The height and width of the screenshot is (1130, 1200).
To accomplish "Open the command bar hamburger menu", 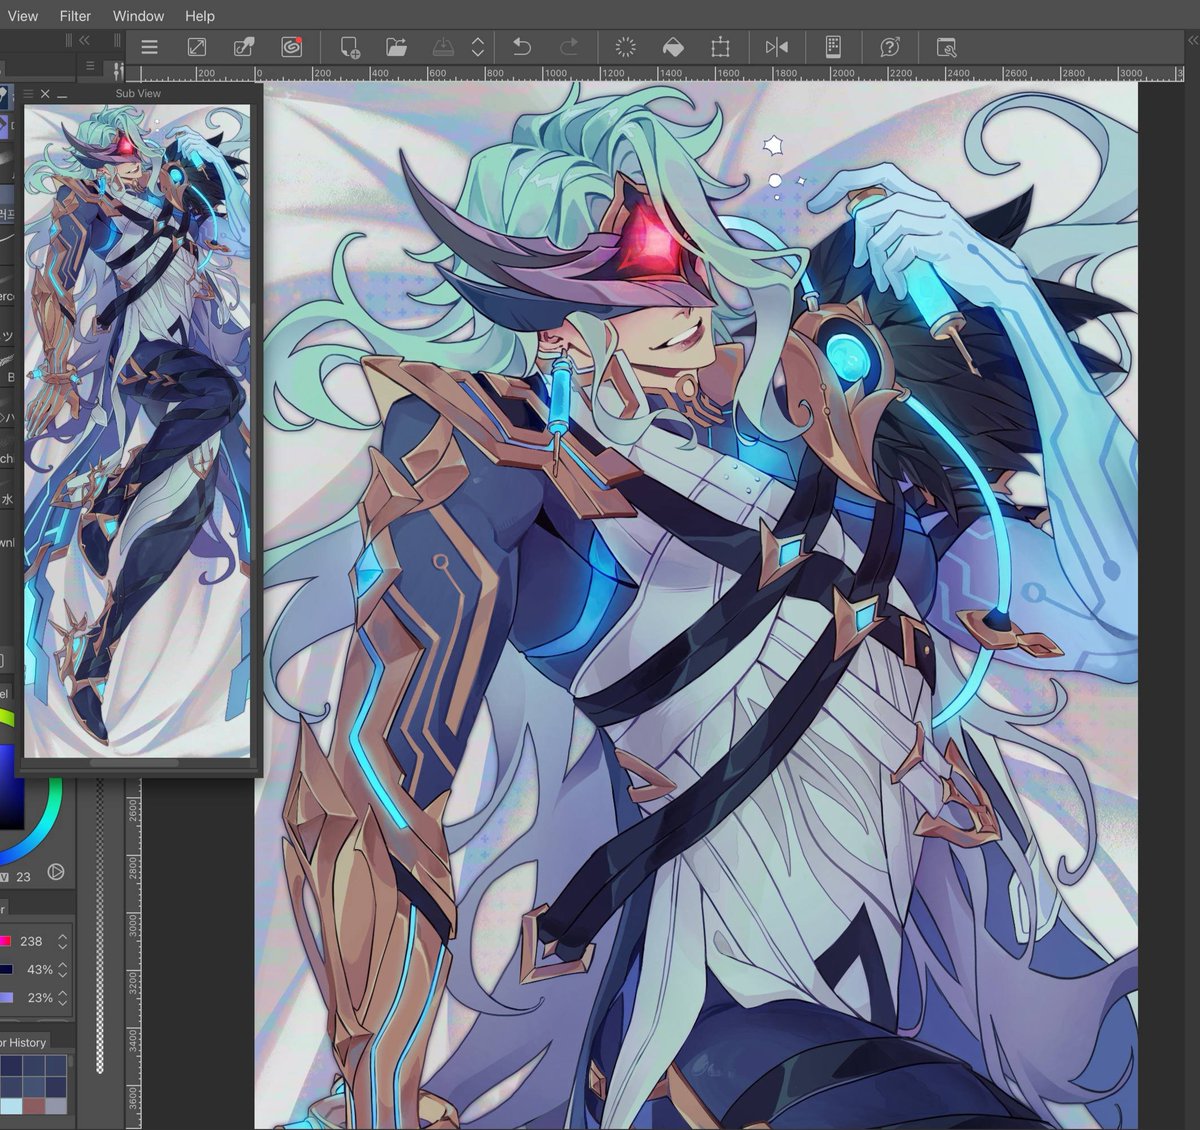I will click(150, 47).
